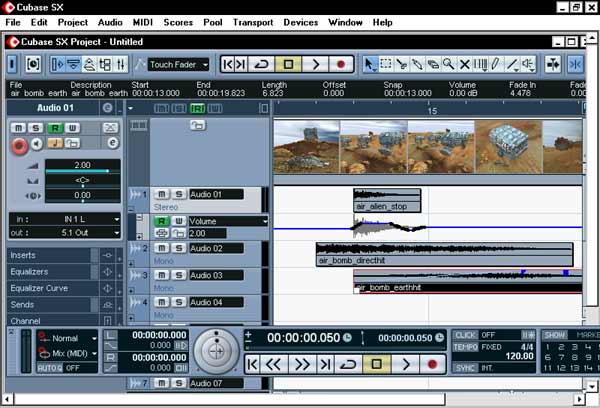This screenshot has height=408, width=600.
Task: Mute the Audio 02 track
Action: 163,247
